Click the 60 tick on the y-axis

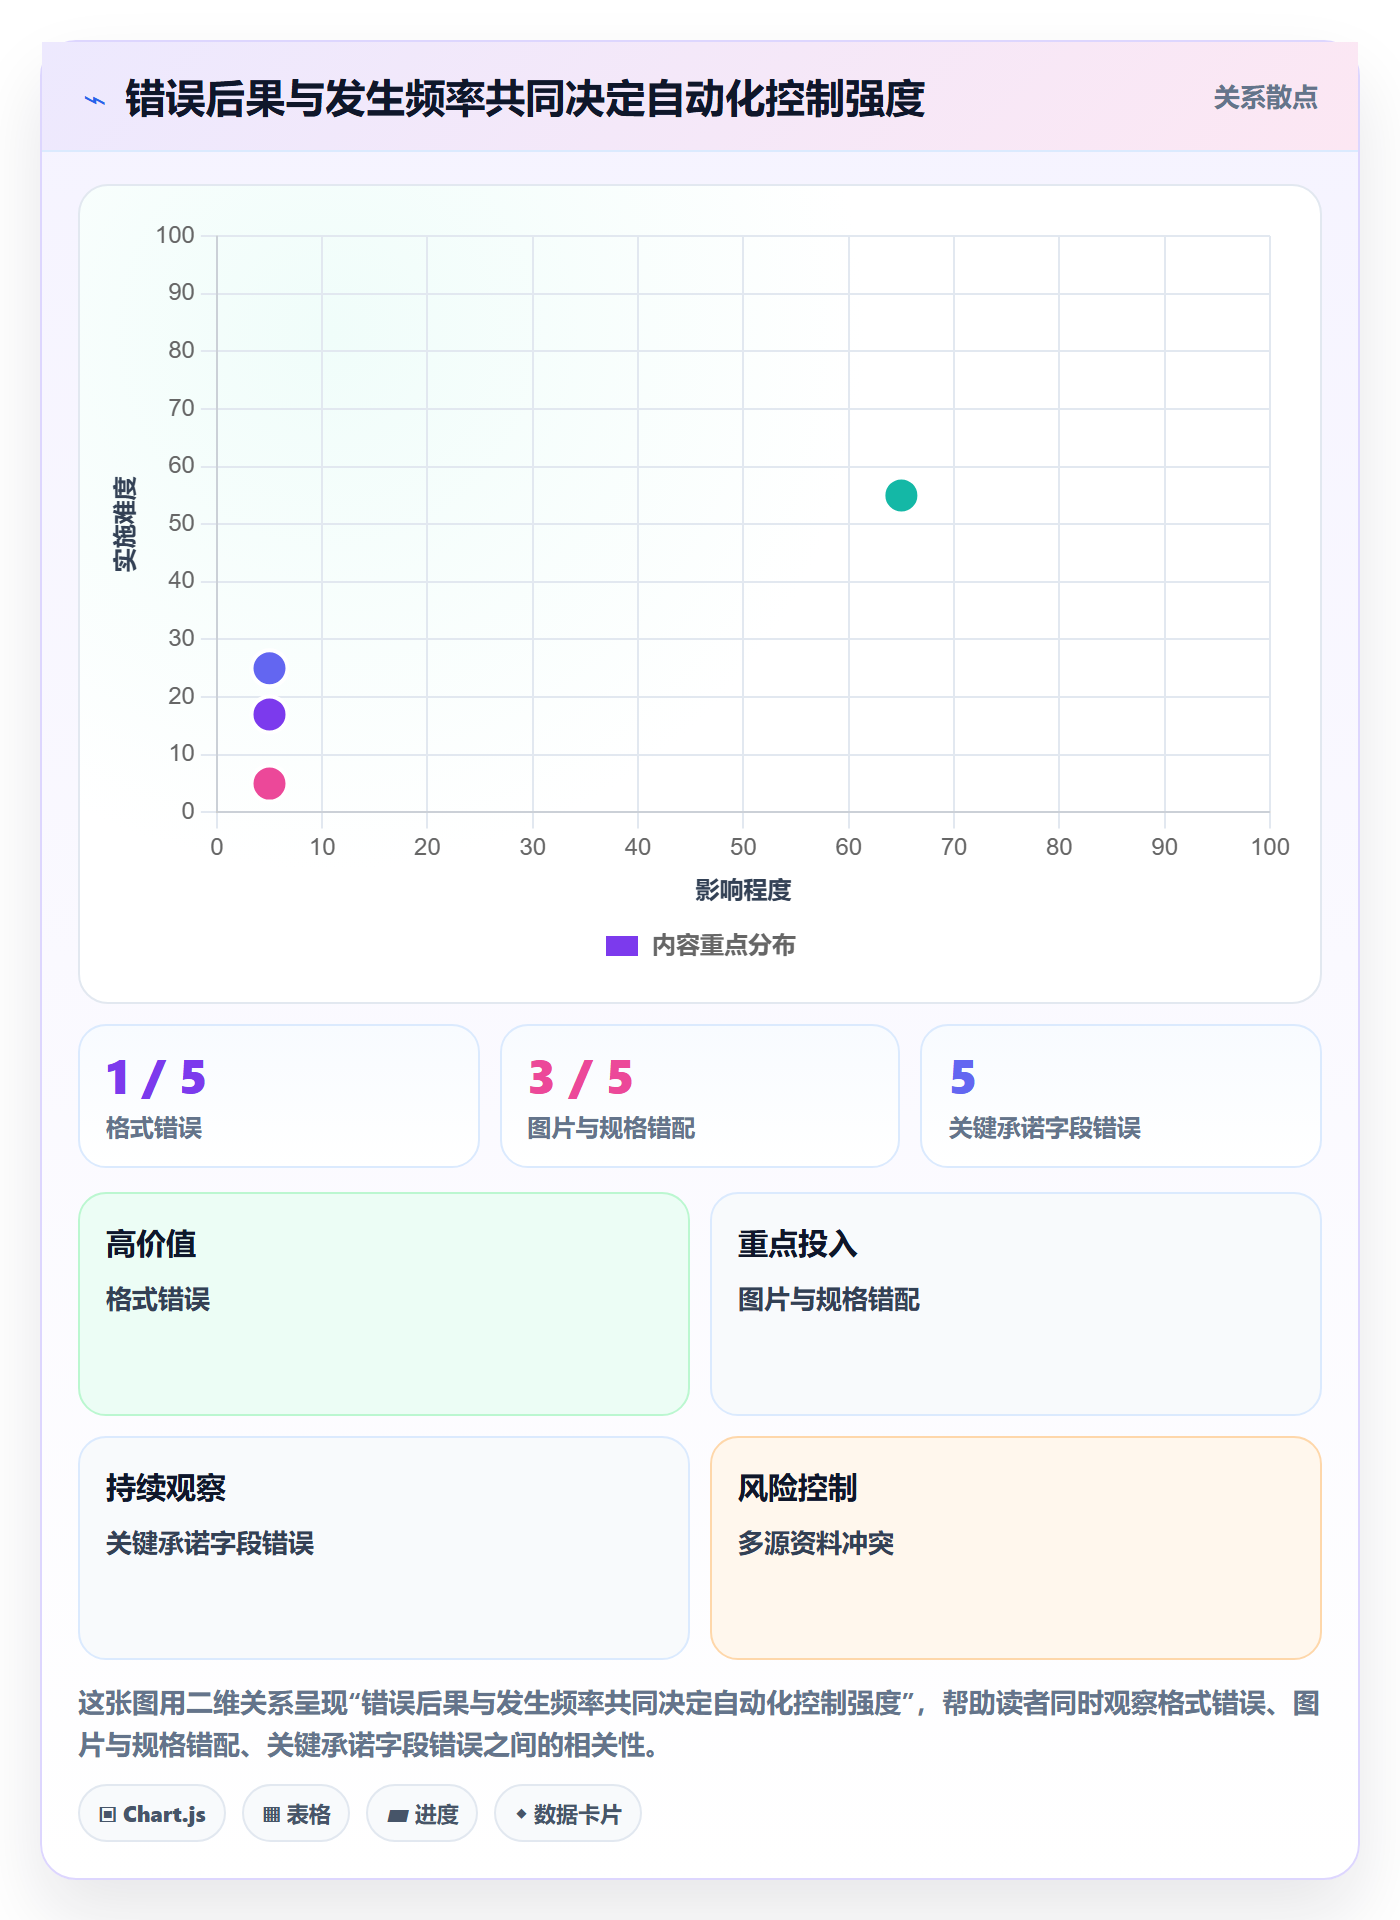(181, 465)
